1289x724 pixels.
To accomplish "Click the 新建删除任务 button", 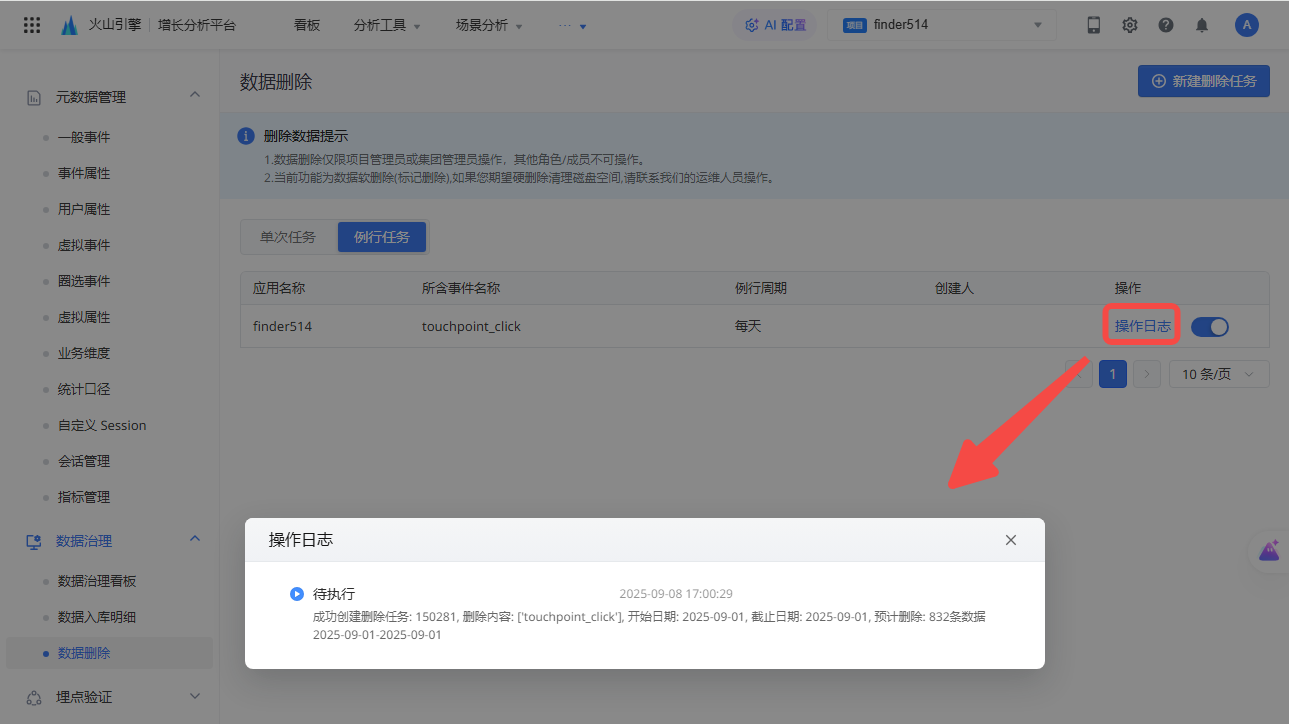I will pos(1204,81).
